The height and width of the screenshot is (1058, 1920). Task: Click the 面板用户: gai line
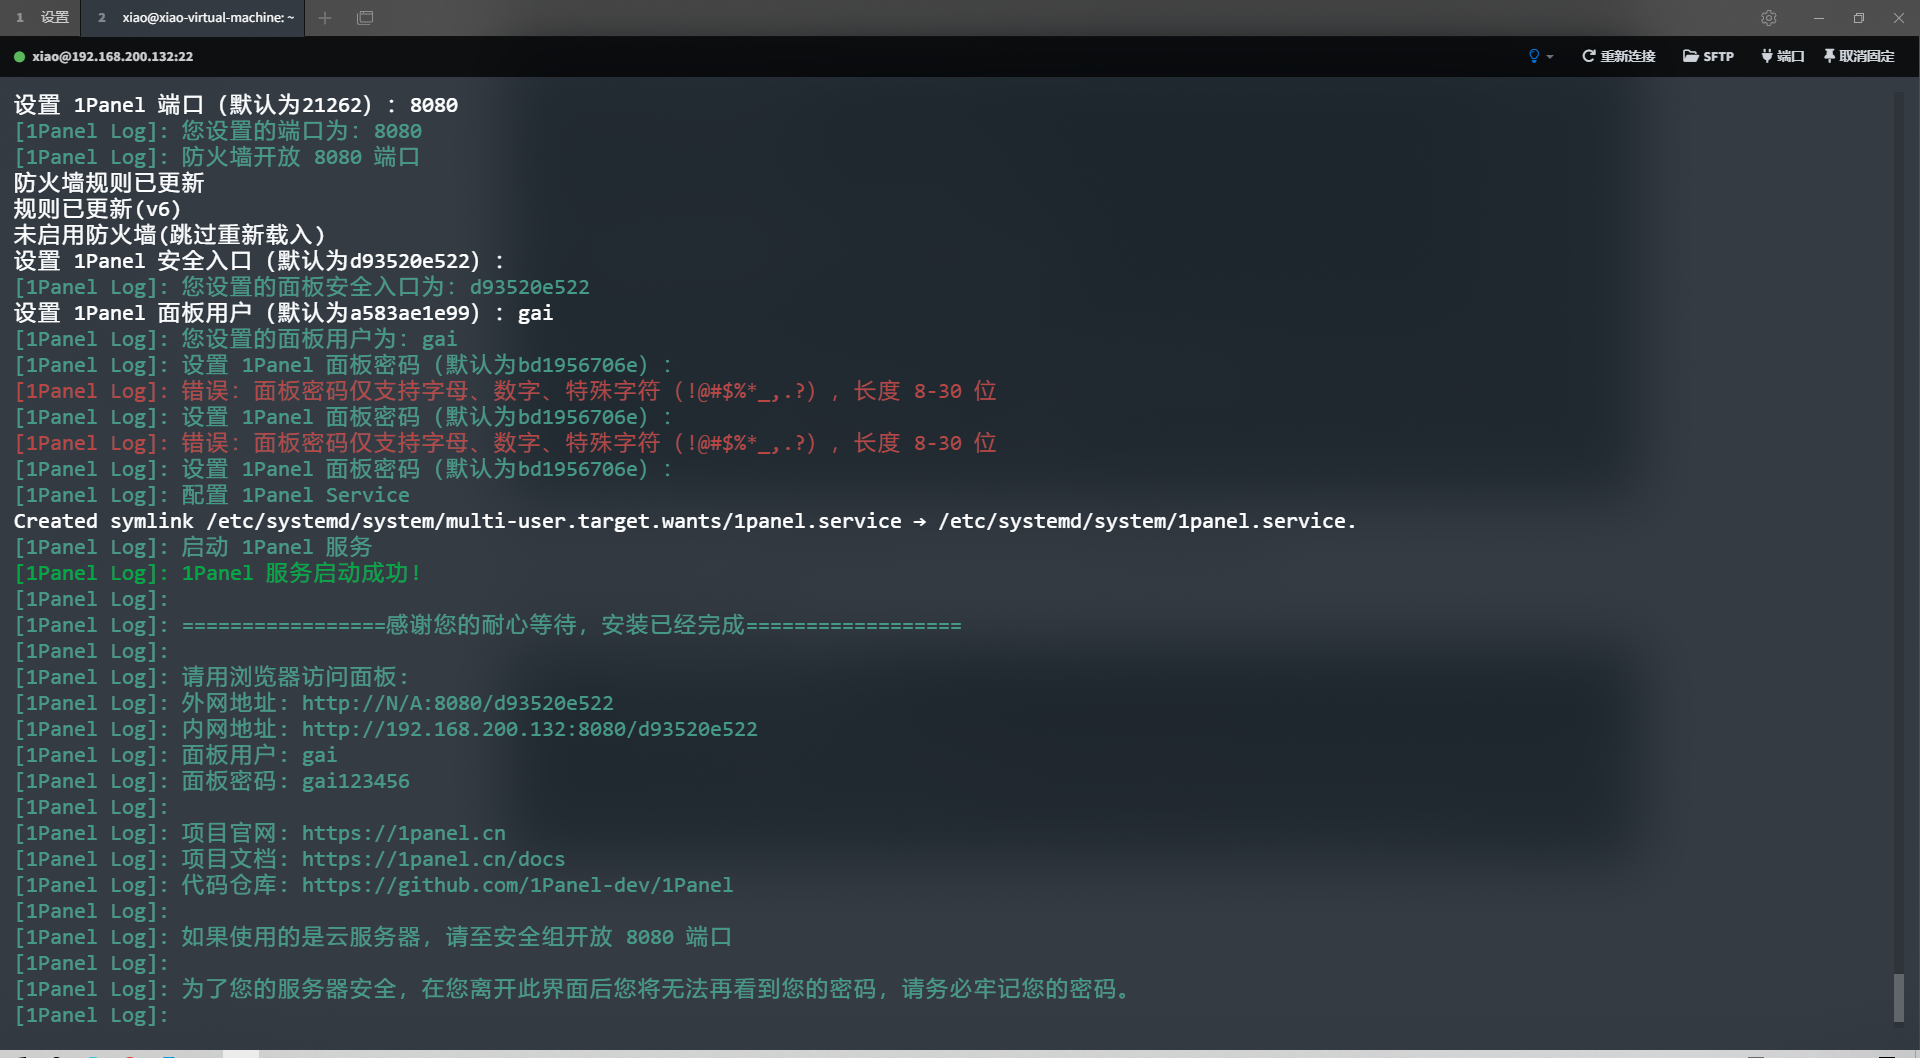tap(175, 755)
